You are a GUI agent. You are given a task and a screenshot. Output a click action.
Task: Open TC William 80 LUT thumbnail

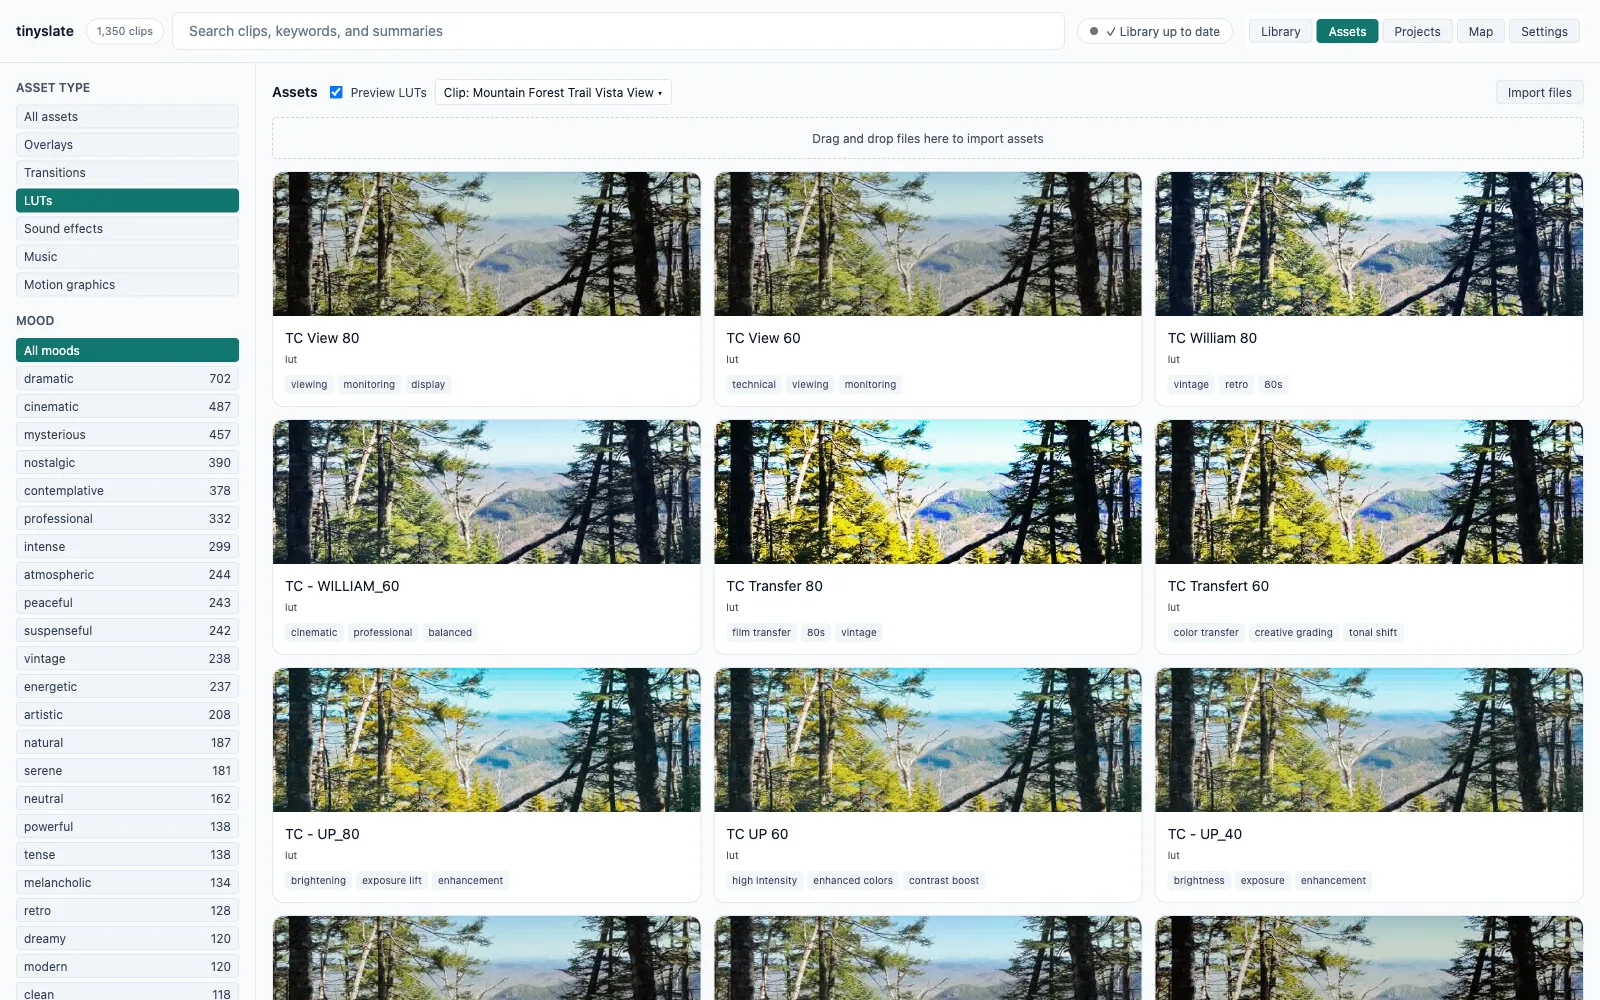pos(1369,244)
